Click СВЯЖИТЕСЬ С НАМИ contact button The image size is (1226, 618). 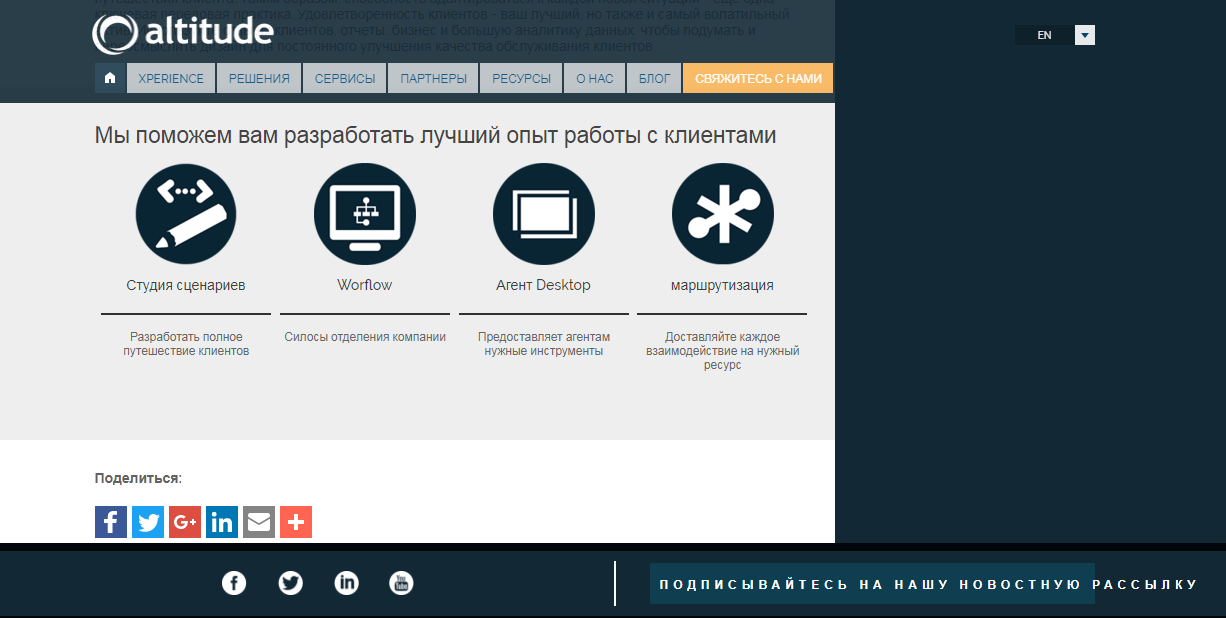coord(757,77)
